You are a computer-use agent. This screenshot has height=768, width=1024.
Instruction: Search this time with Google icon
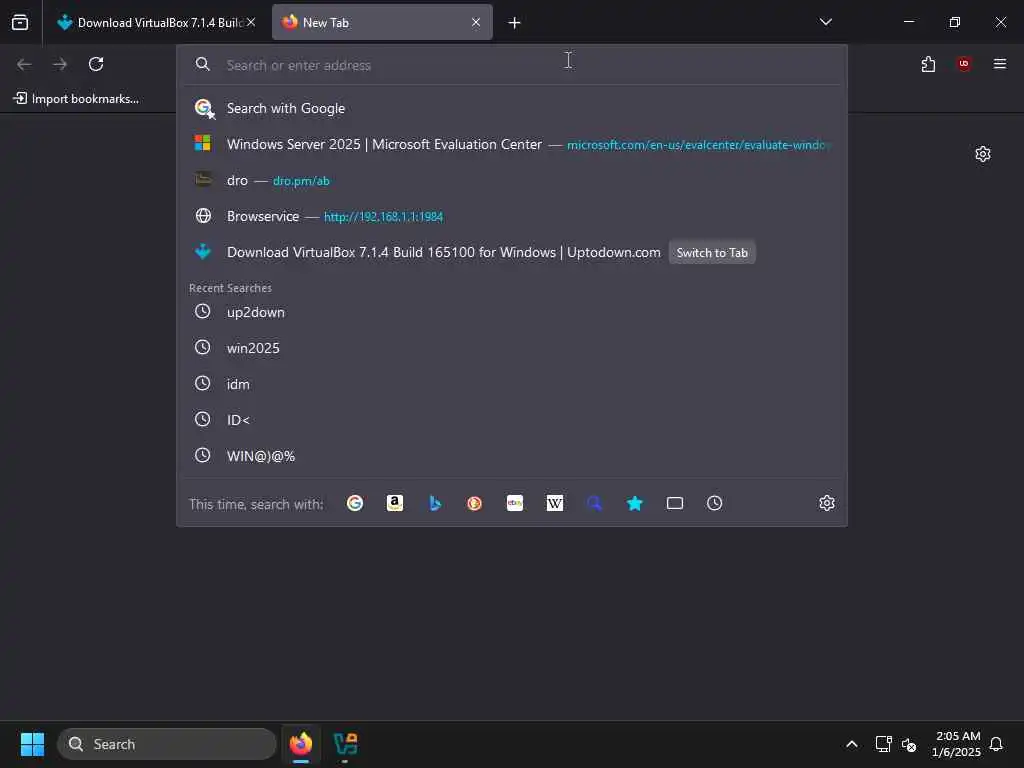click(355, 503)
